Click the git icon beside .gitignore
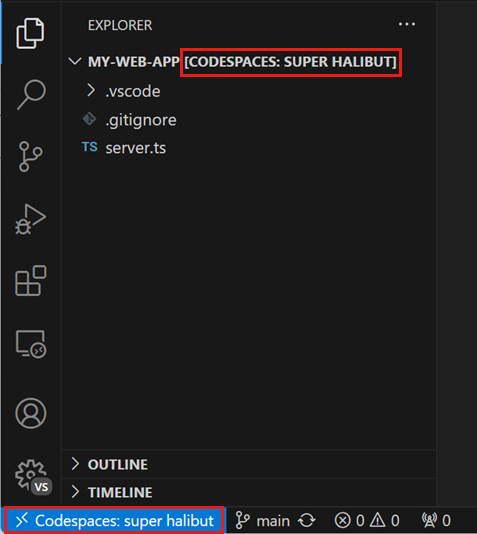Image resolution: width=477 pixels, height=534 pixels. click(x=89, y=119)
